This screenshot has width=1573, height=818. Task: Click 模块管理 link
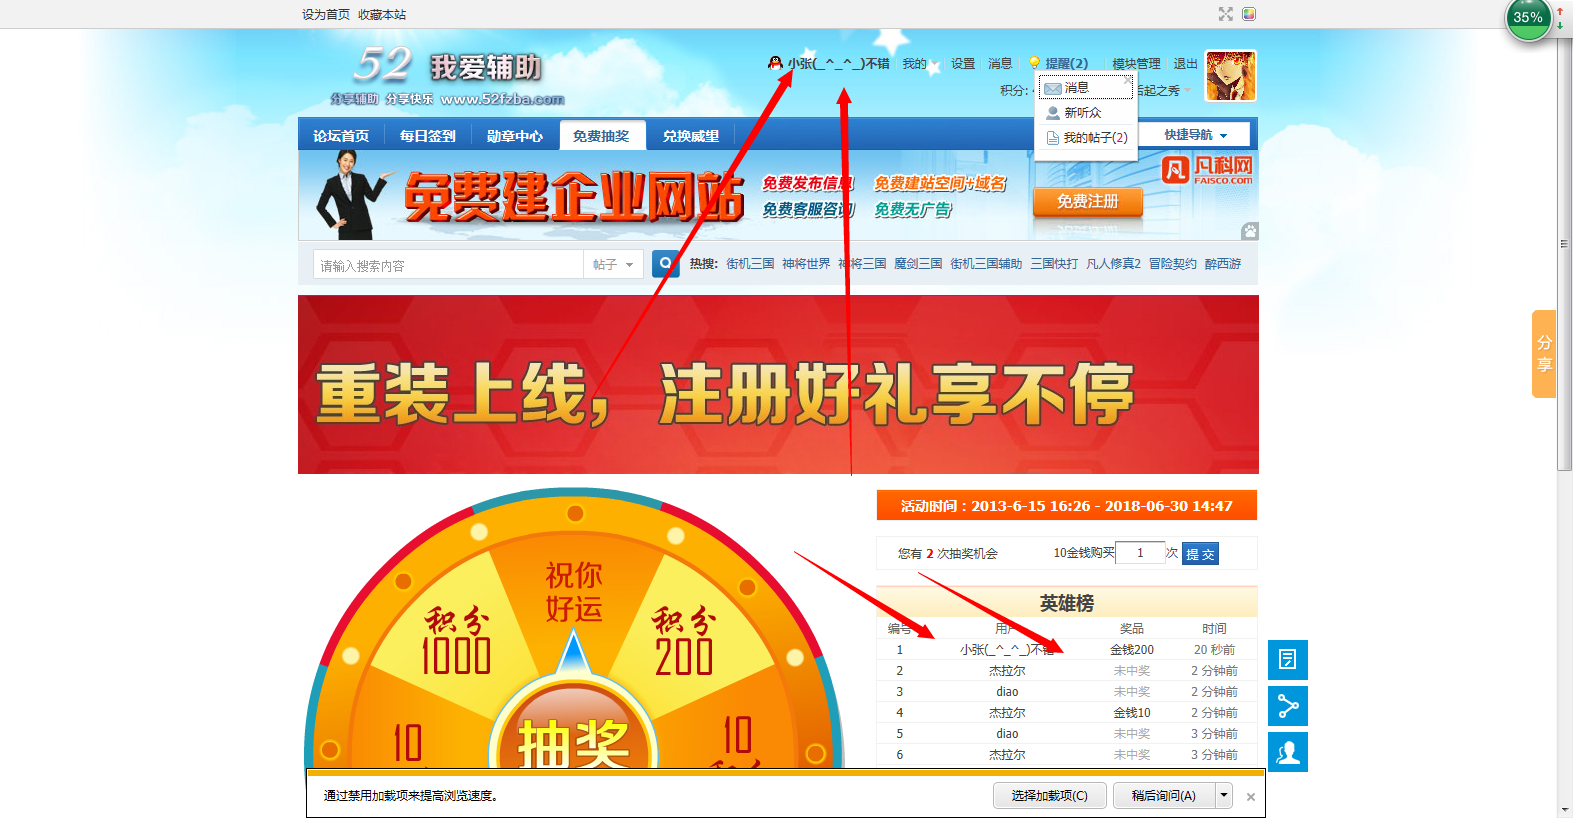[1136, 63]
